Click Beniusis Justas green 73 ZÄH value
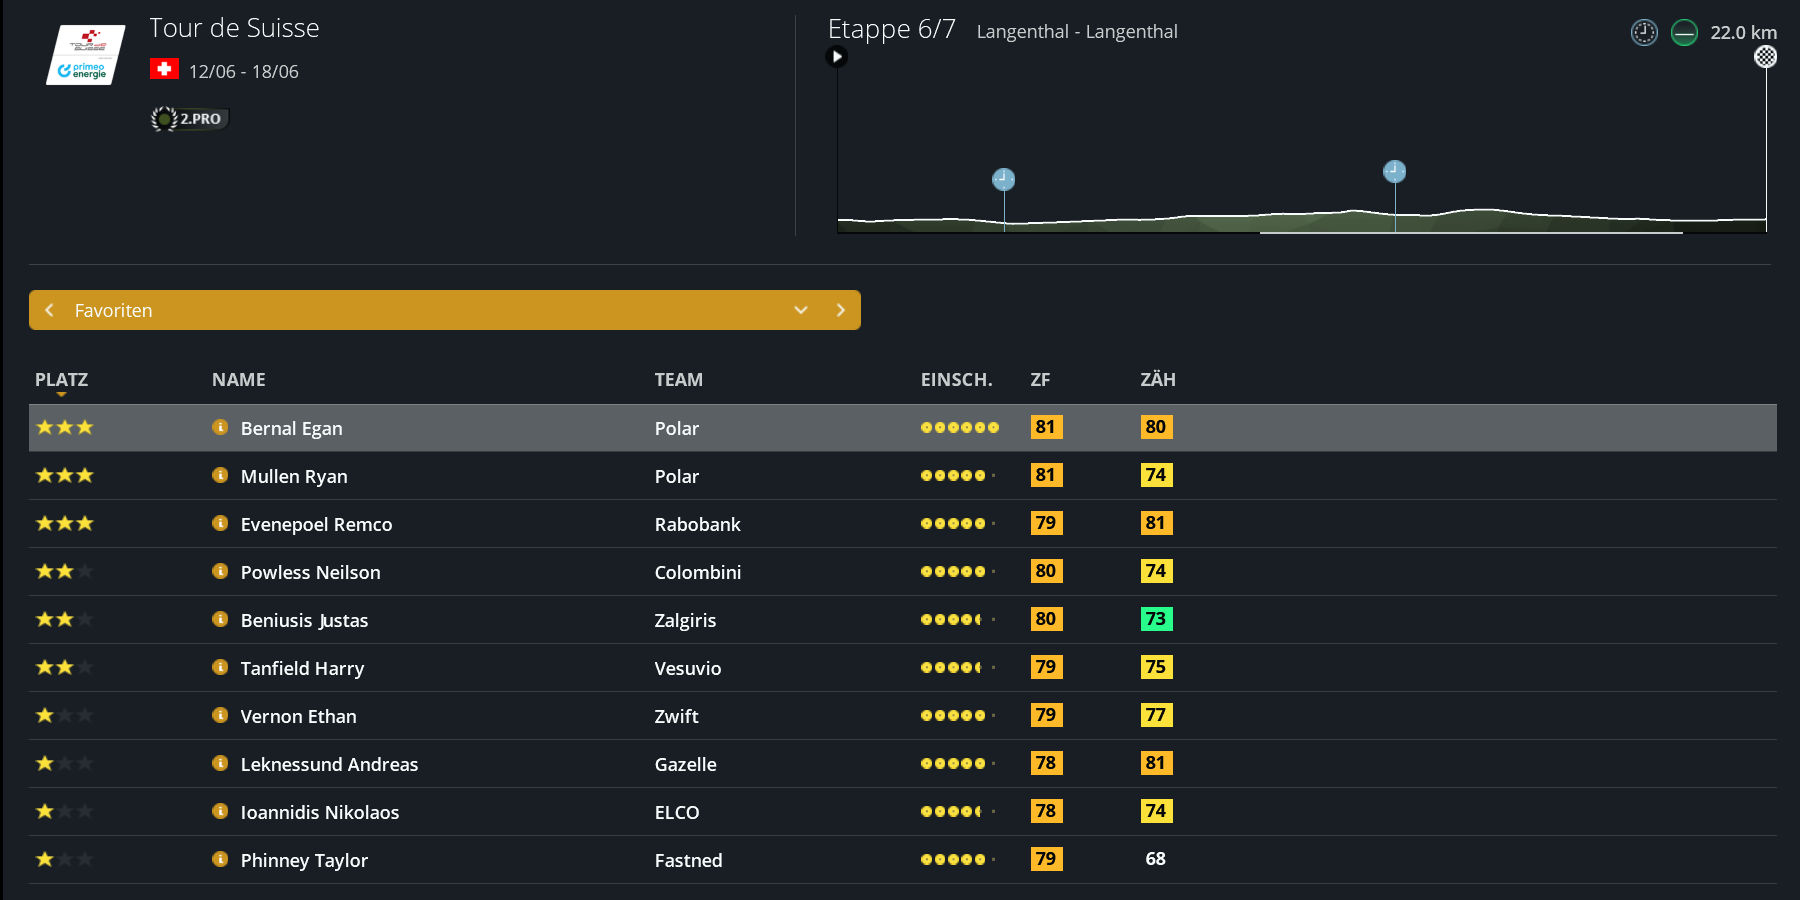Image resolution: width=1800 pixels, height=900 pixels. click(x=1156, y=619)
